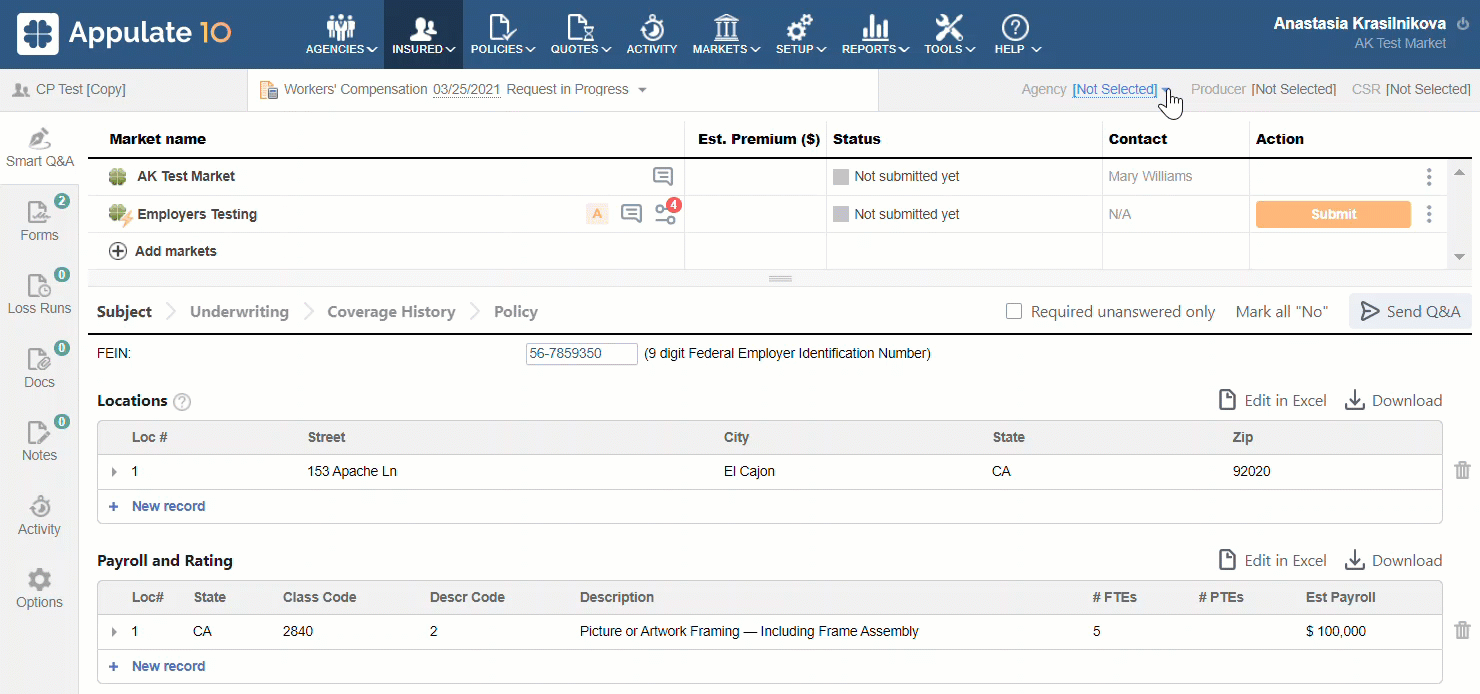This screenshot has height=694, width=1480.
Task: Open the Tools menu
Action: click(x=949, y=34)
